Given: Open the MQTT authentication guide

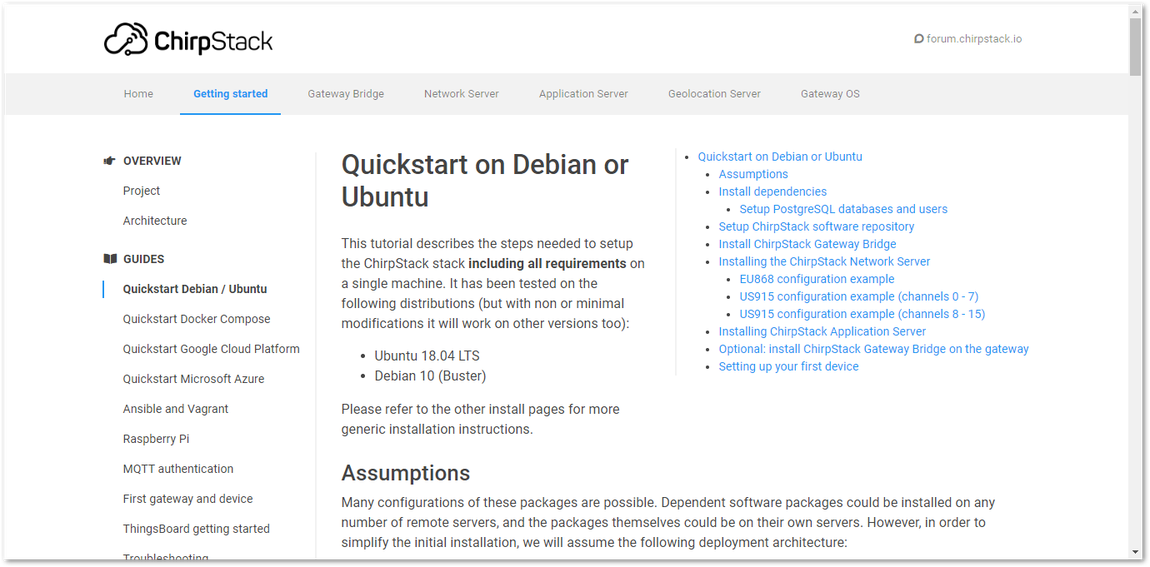Looking at the screenshot, I should pos(178,469).
